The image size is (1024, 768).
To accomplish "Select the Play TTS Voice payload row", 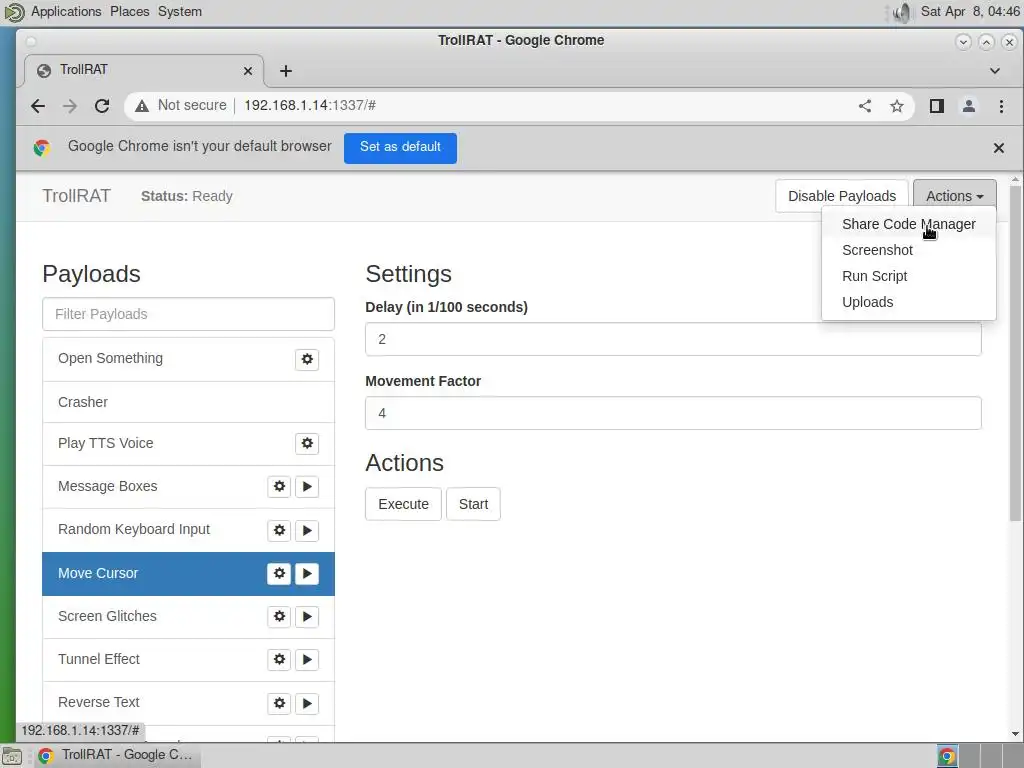I will tap(188, 443).
